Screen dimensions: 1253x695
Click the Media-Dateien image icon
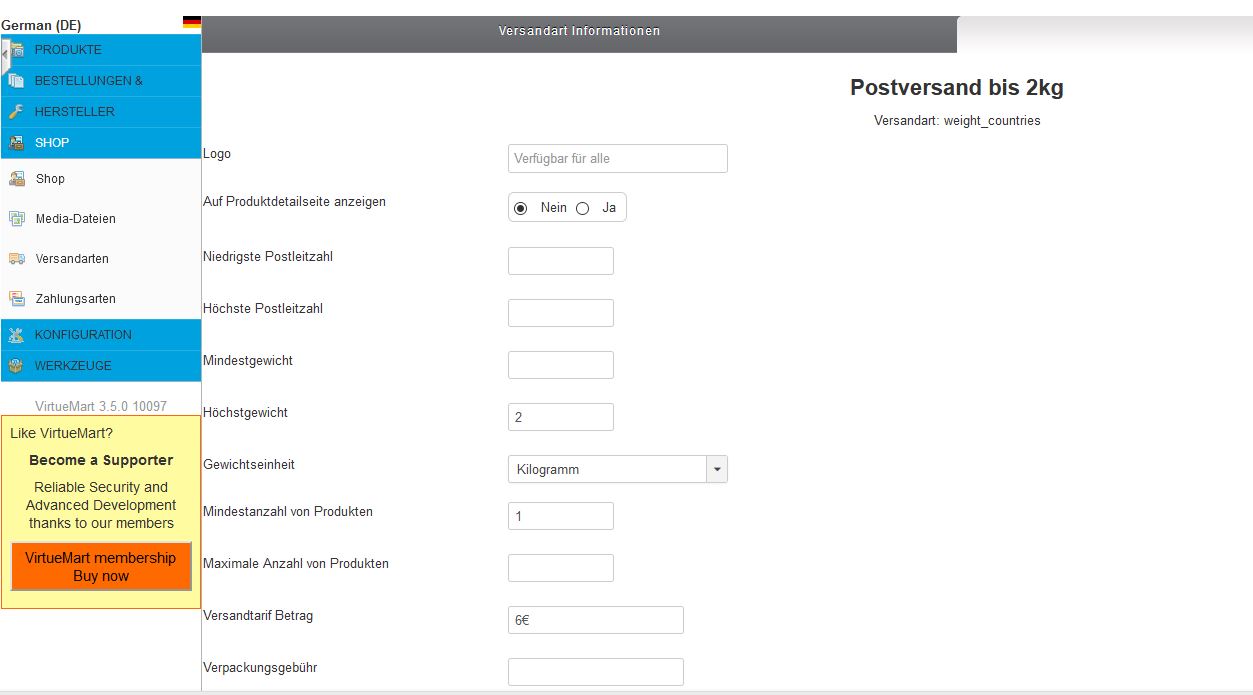pyautogui.click(x=16, y=219)
